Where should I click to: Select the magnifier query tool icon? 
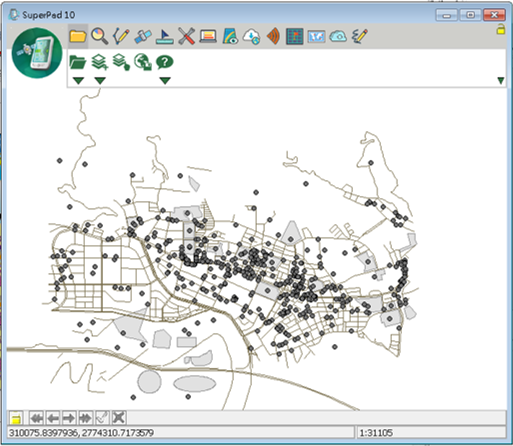(99, 36)
